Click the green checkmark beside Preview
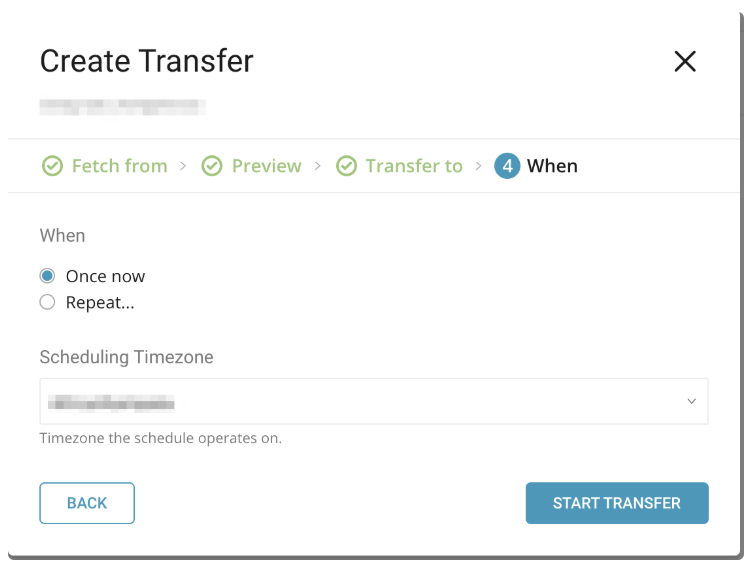The width and height of the screenshot is (748, 566). 212,166
